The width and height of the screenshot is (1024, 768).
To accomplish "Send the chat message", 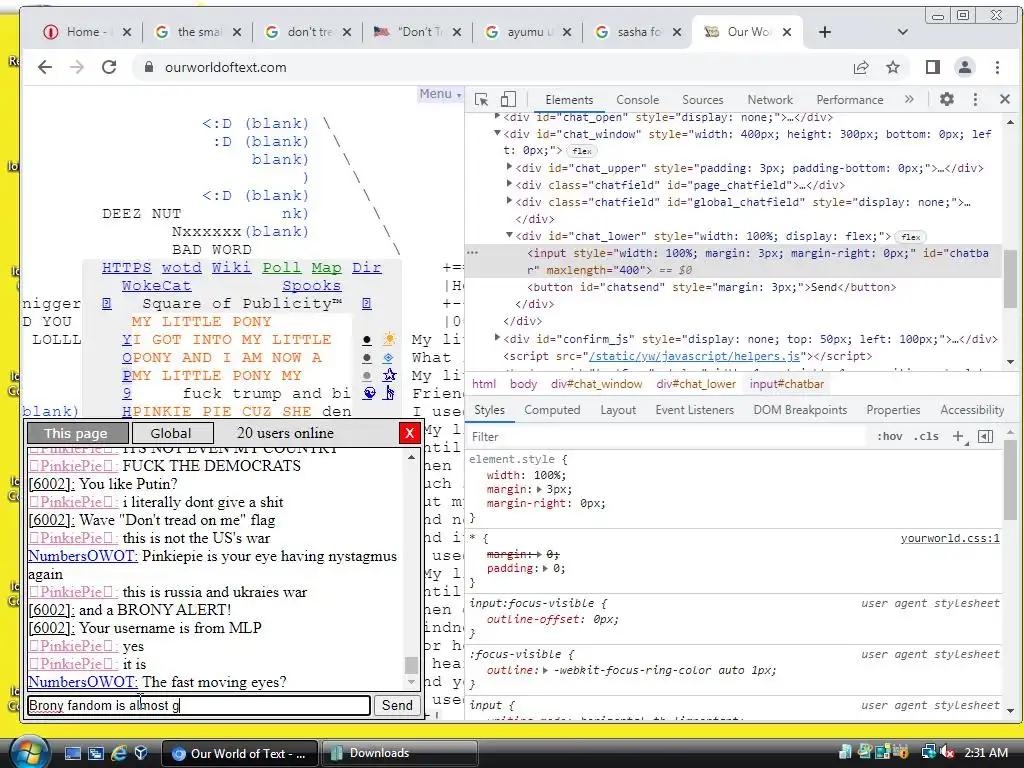I will click(397, 705).
